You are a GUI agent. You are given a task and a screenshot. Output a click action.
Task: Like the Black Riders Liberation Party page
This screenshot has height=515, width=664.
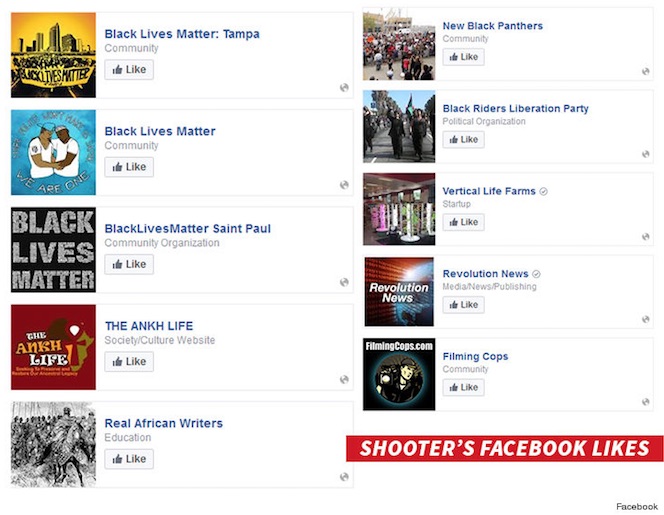[464, 139]
